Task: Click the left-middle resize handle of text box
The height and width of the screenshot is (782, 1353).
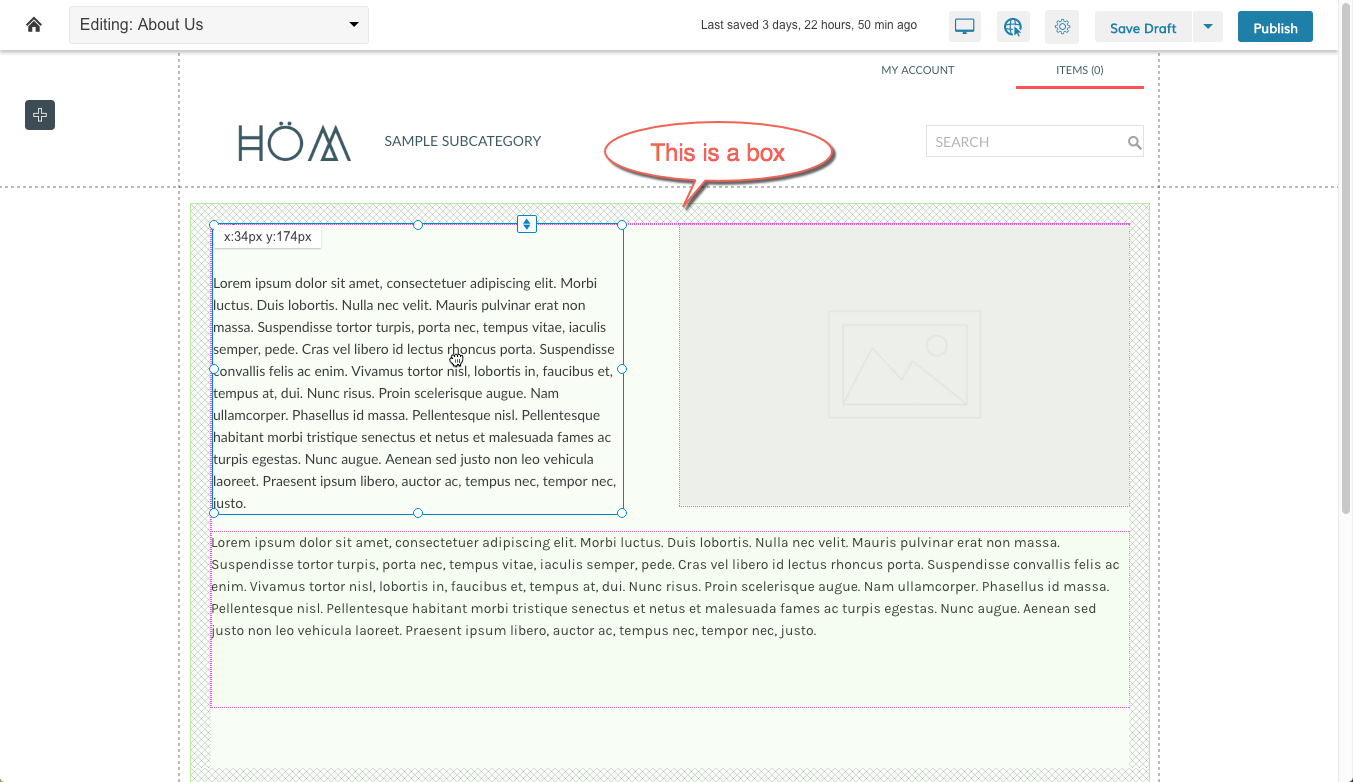Action: 213,369
